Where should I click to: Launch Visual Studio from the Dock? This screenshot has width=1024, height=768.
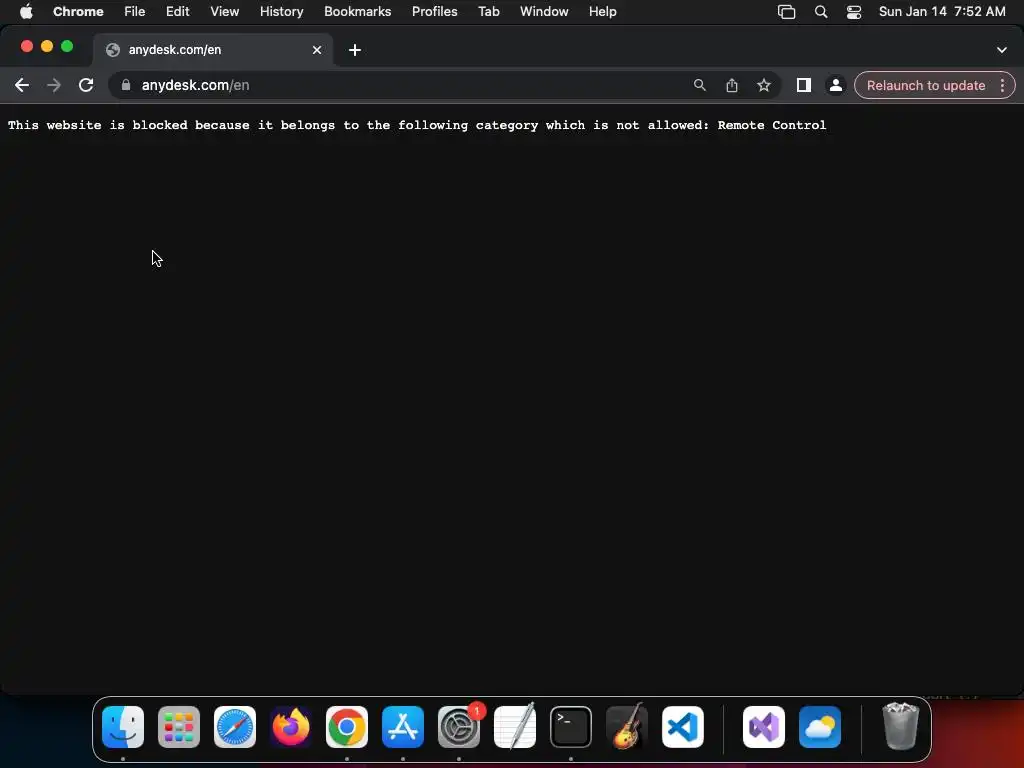[763, 726]
